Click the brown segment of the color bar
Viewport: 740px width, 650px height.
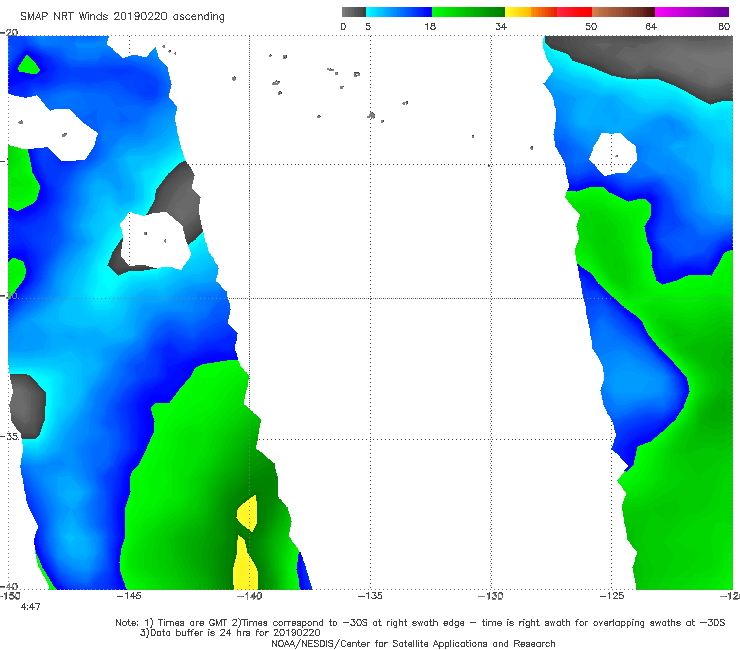623,12
